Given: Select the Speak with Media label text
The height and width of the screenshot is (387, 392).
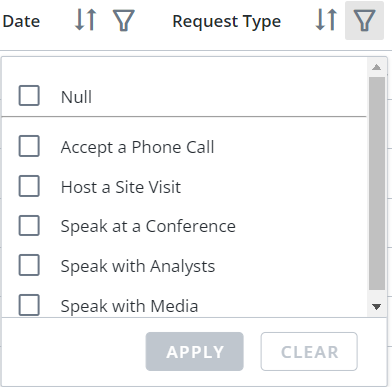Looking at the screenshot, I should (x=129, y=306).
